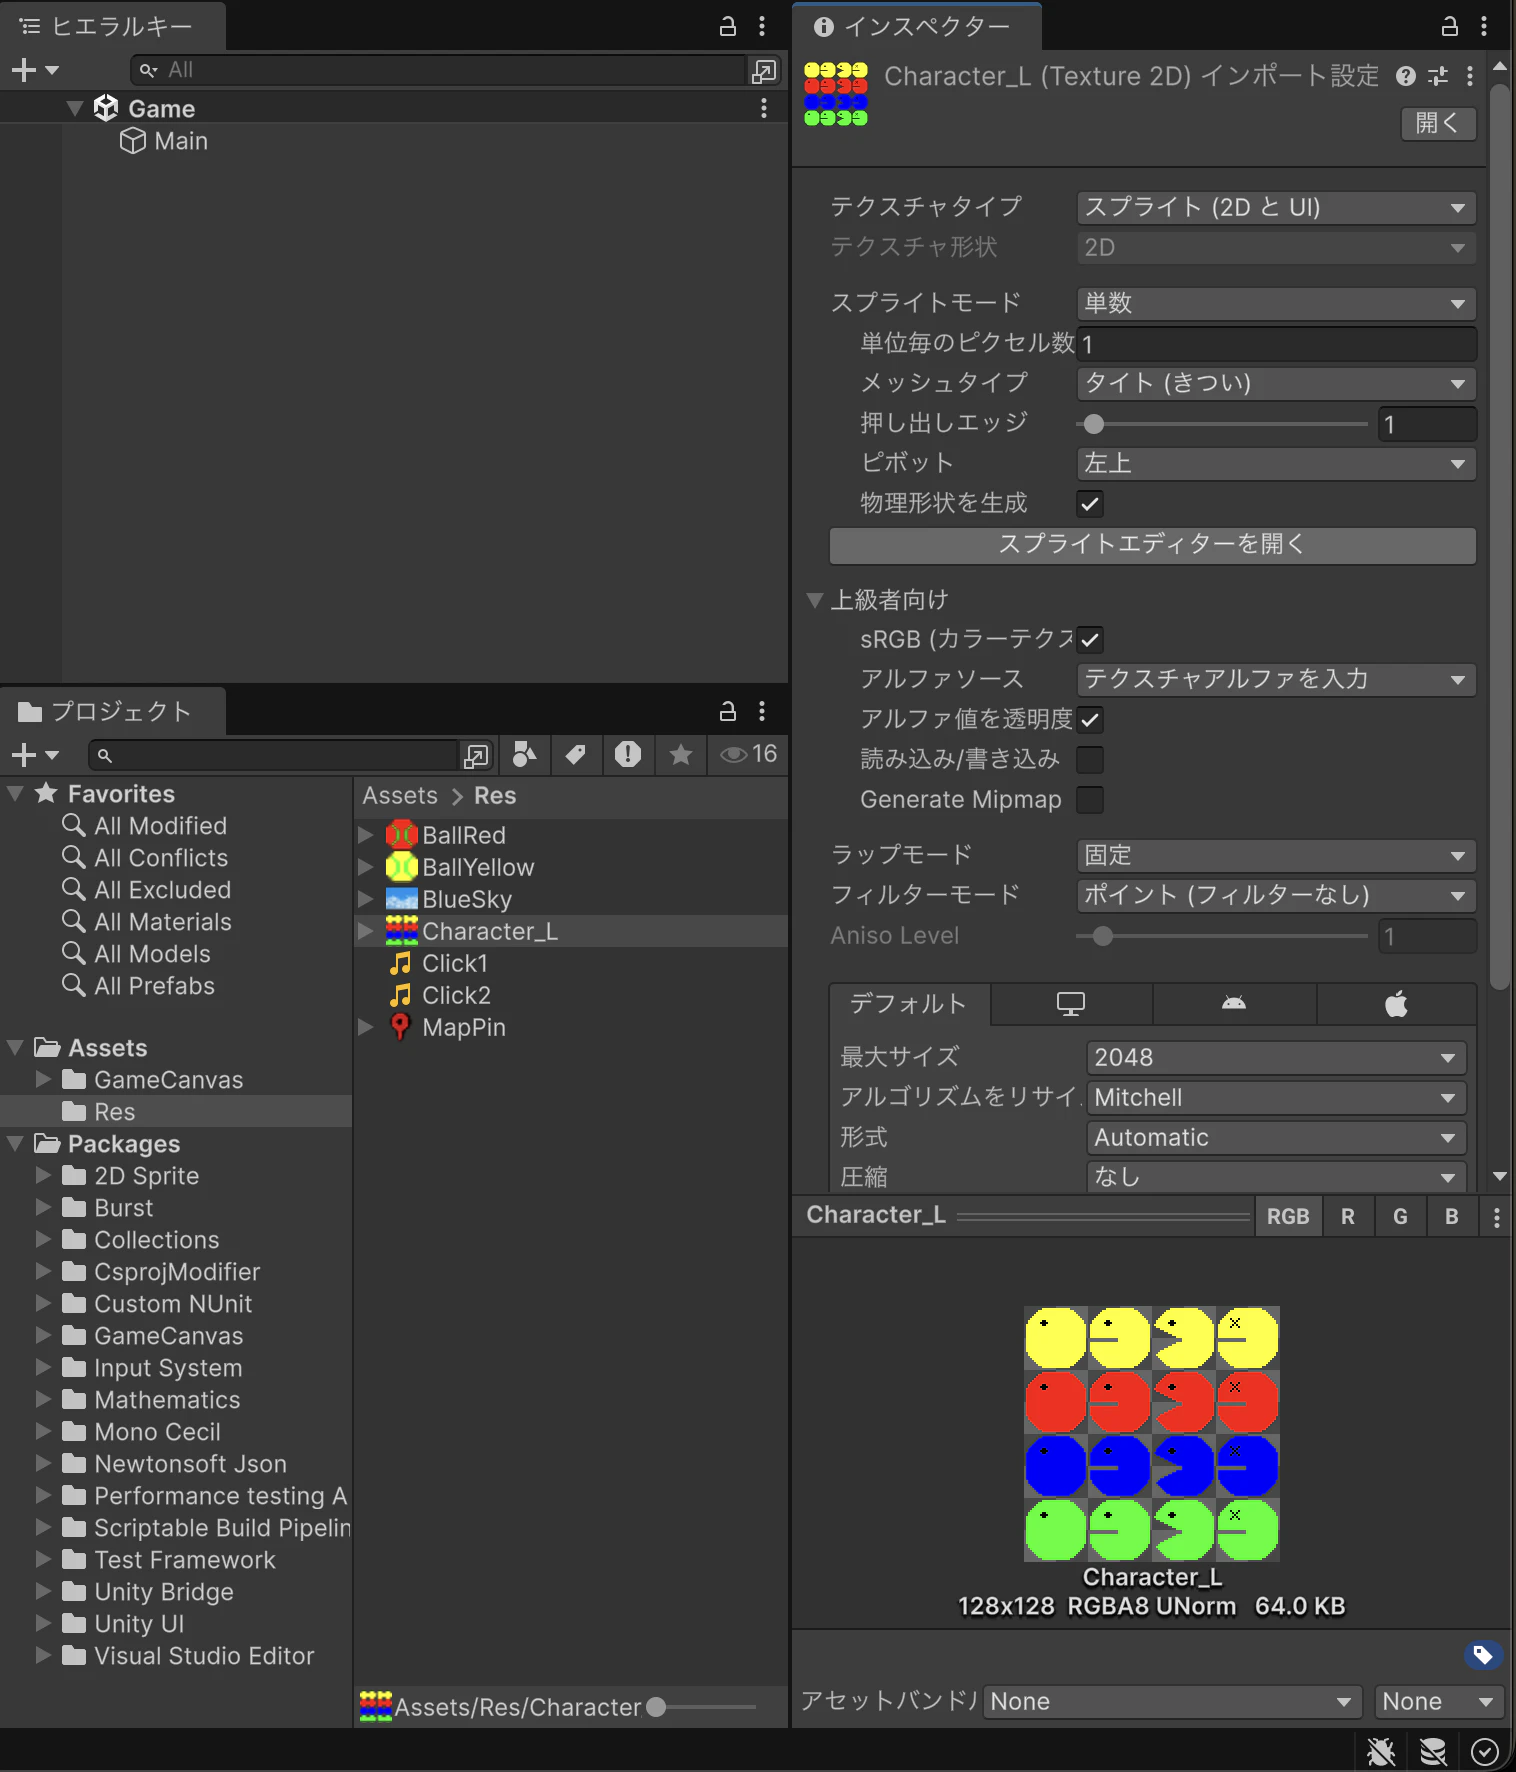This screenshot has width=1516, height=1772.
Task: Open import settings kebab menu
Action: 1469,76
